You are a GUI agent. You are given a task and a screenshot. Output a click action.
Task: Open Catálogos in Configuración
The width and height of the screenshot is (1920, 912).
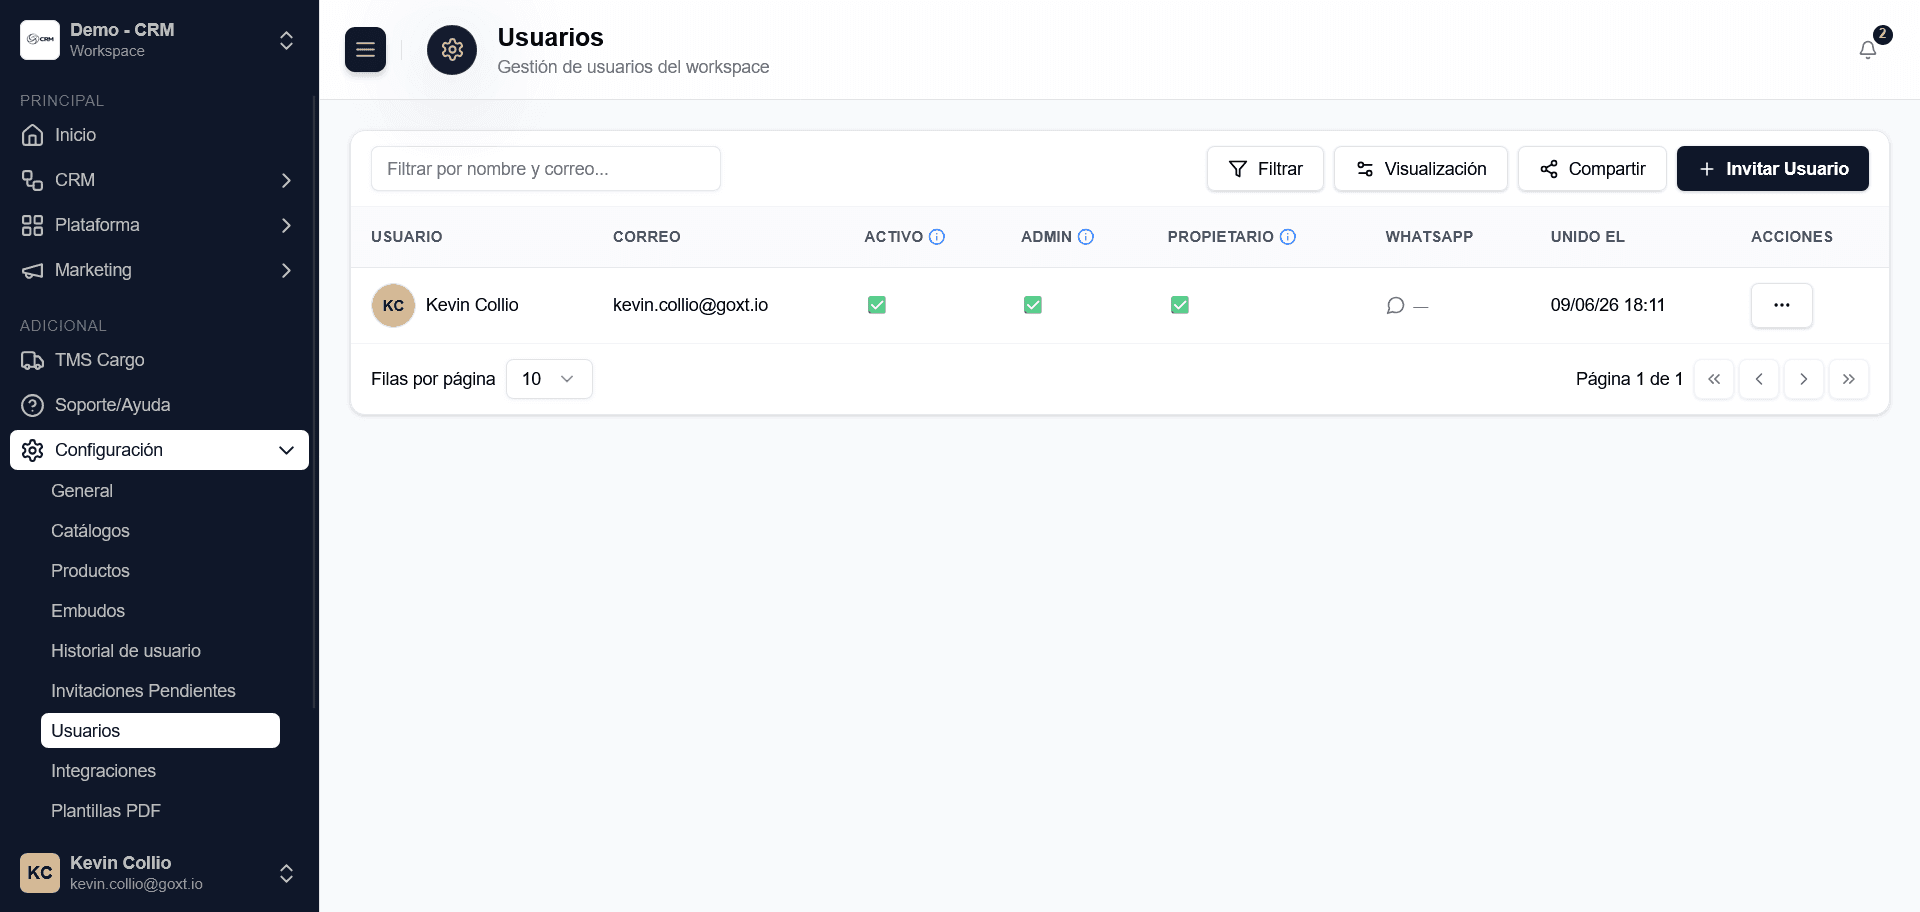pyautogui.click(x=90, y=531)
